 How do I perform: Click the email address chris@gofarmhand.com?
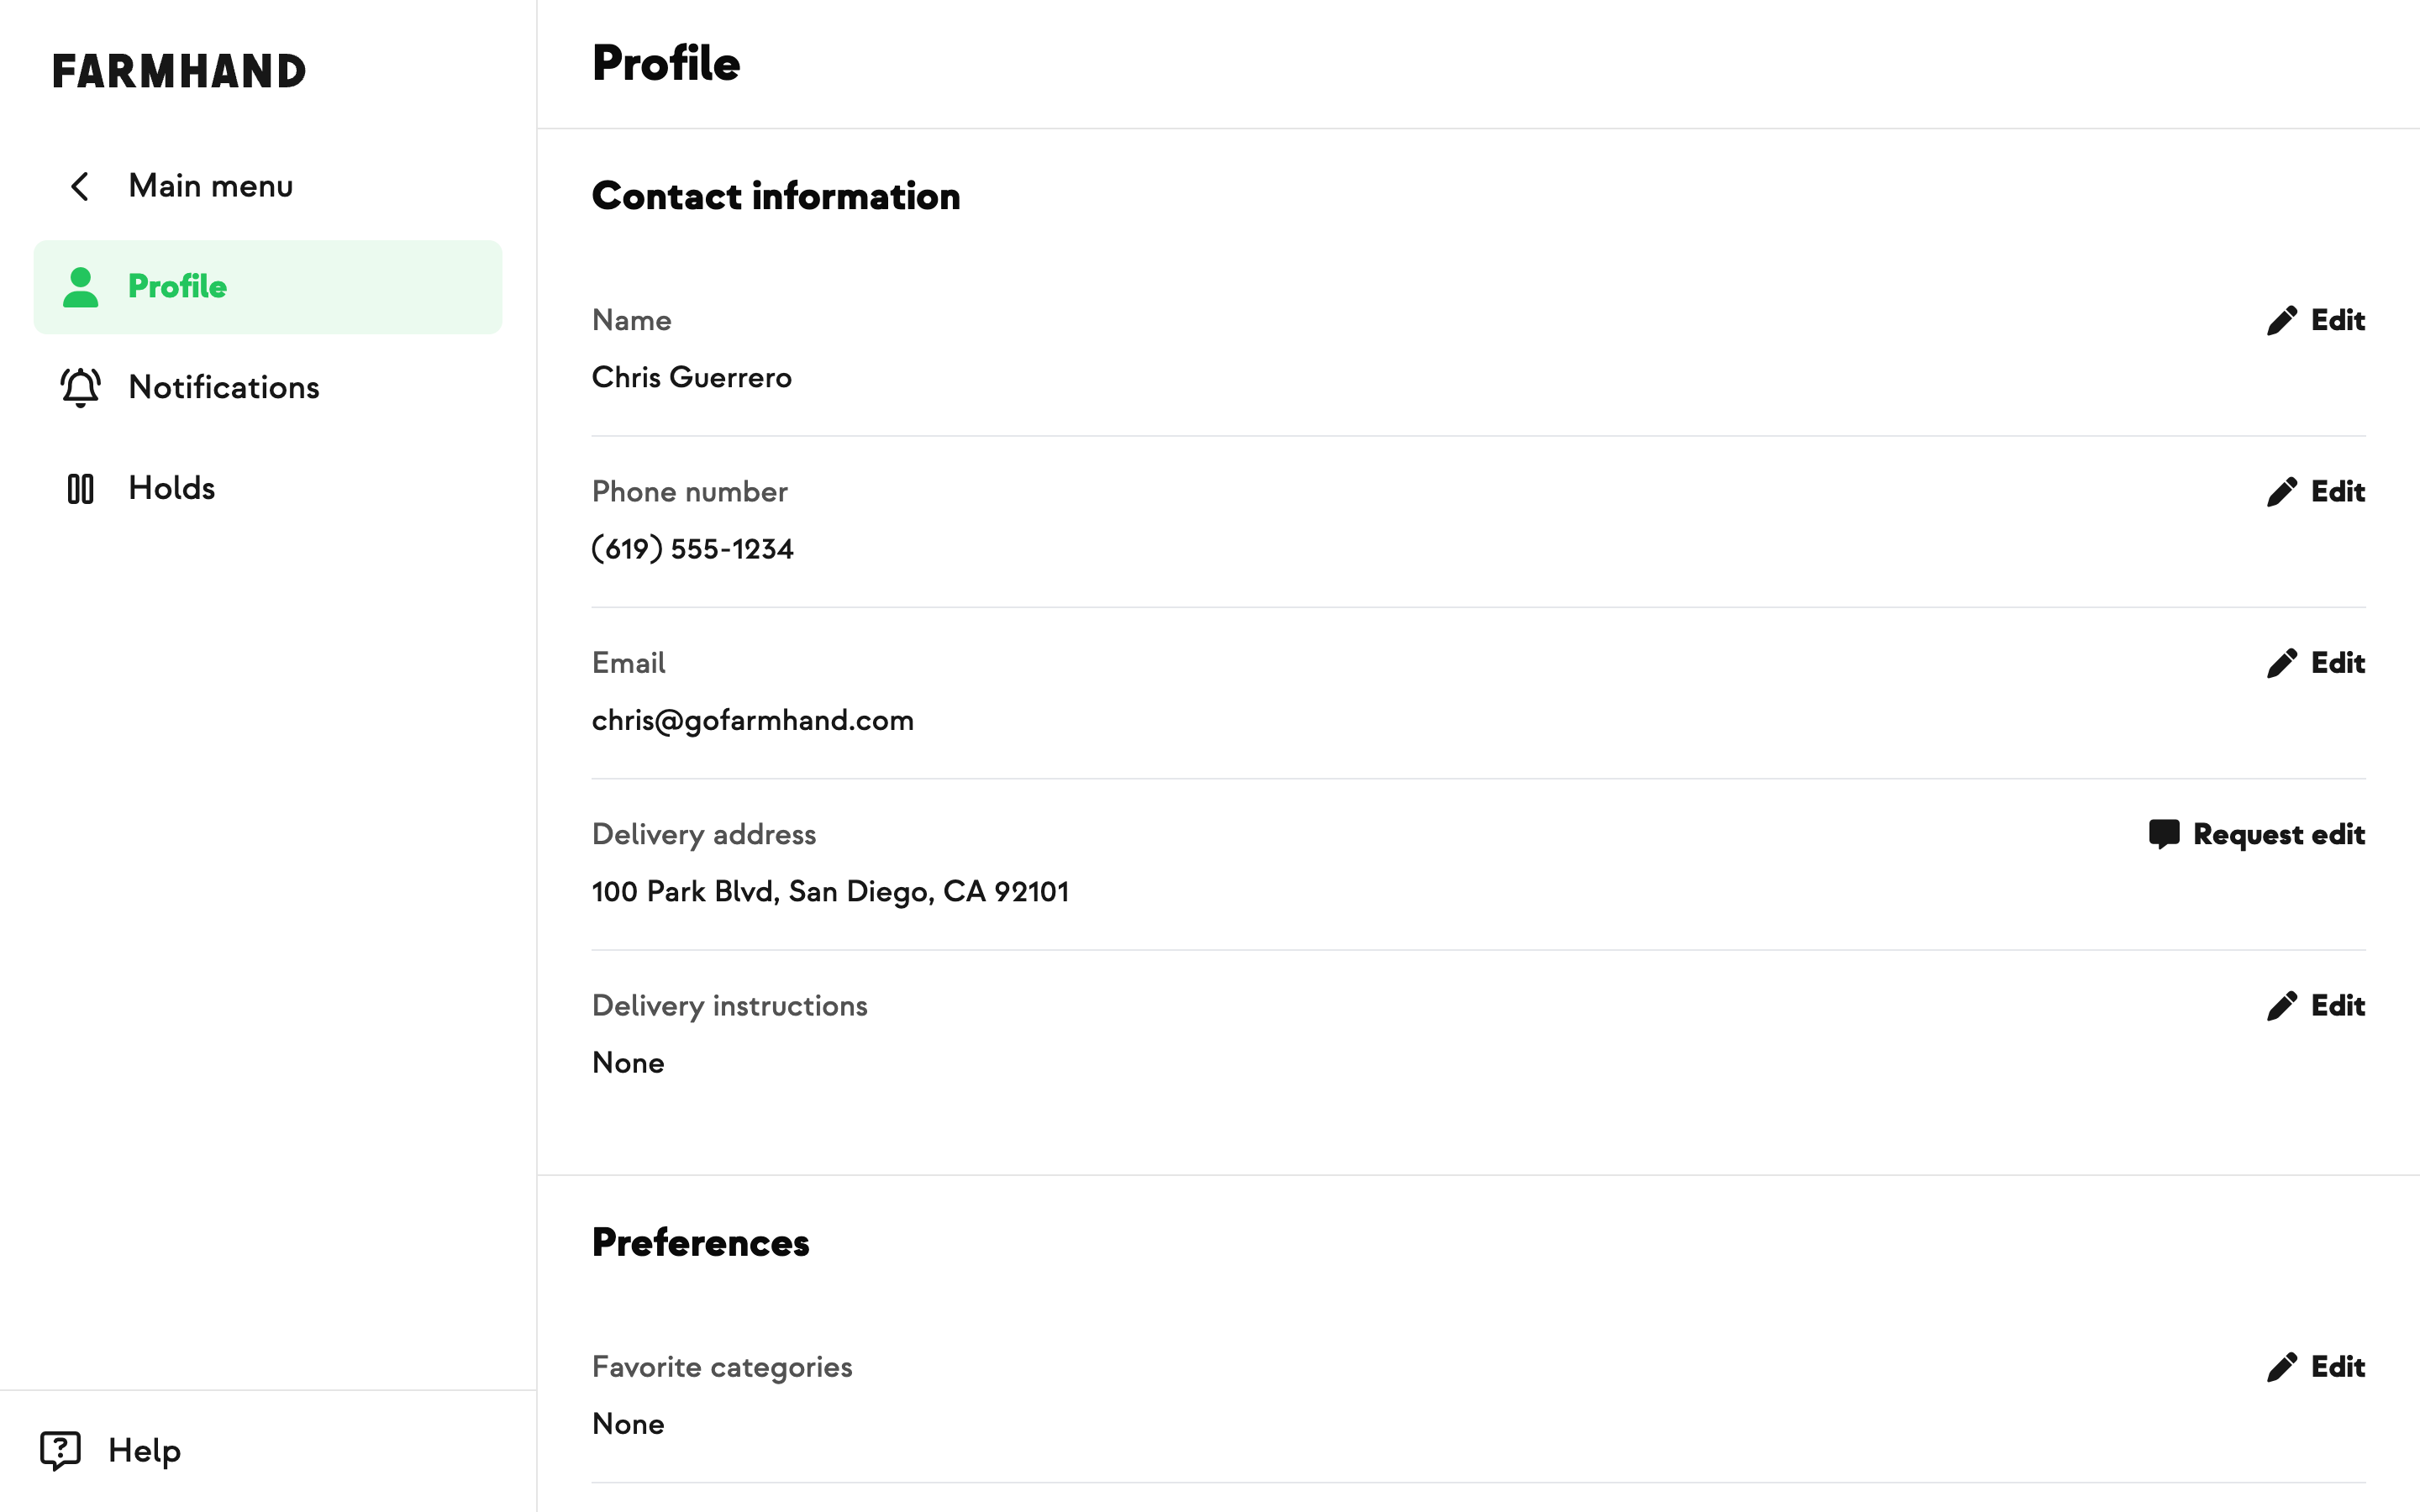pos(752,720)
